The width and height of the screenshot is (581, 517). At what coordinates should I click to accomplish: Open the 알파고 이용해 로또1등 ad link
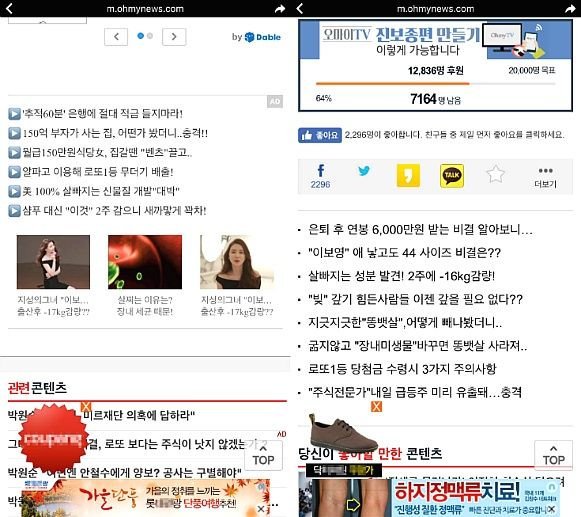[98, 171]
